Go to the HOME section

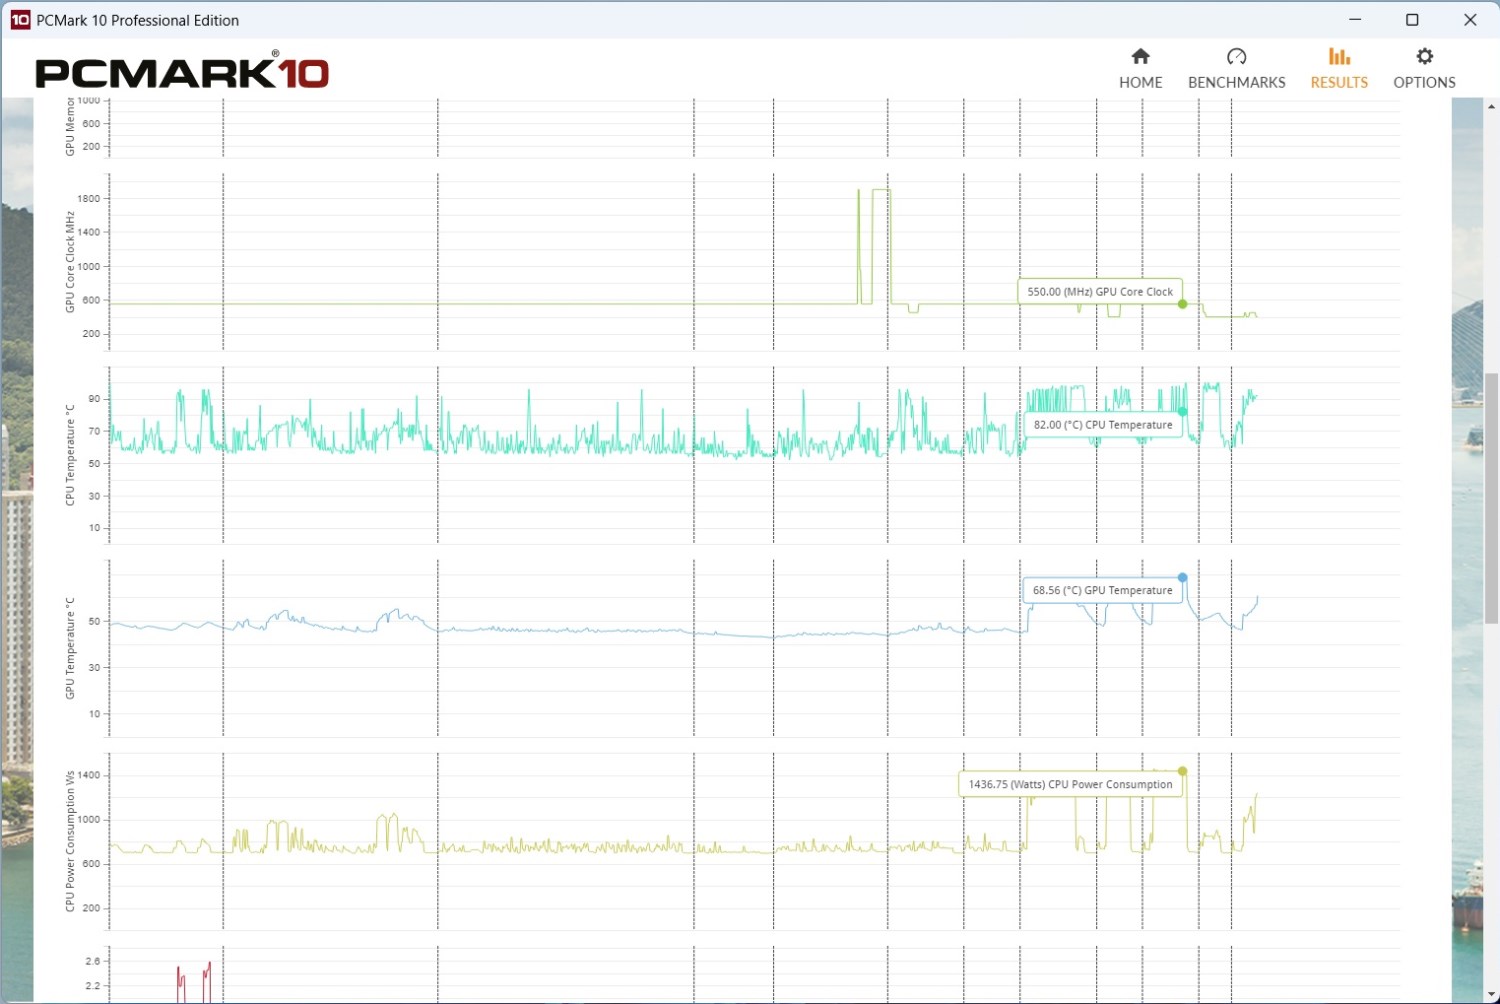(1140, 68)
